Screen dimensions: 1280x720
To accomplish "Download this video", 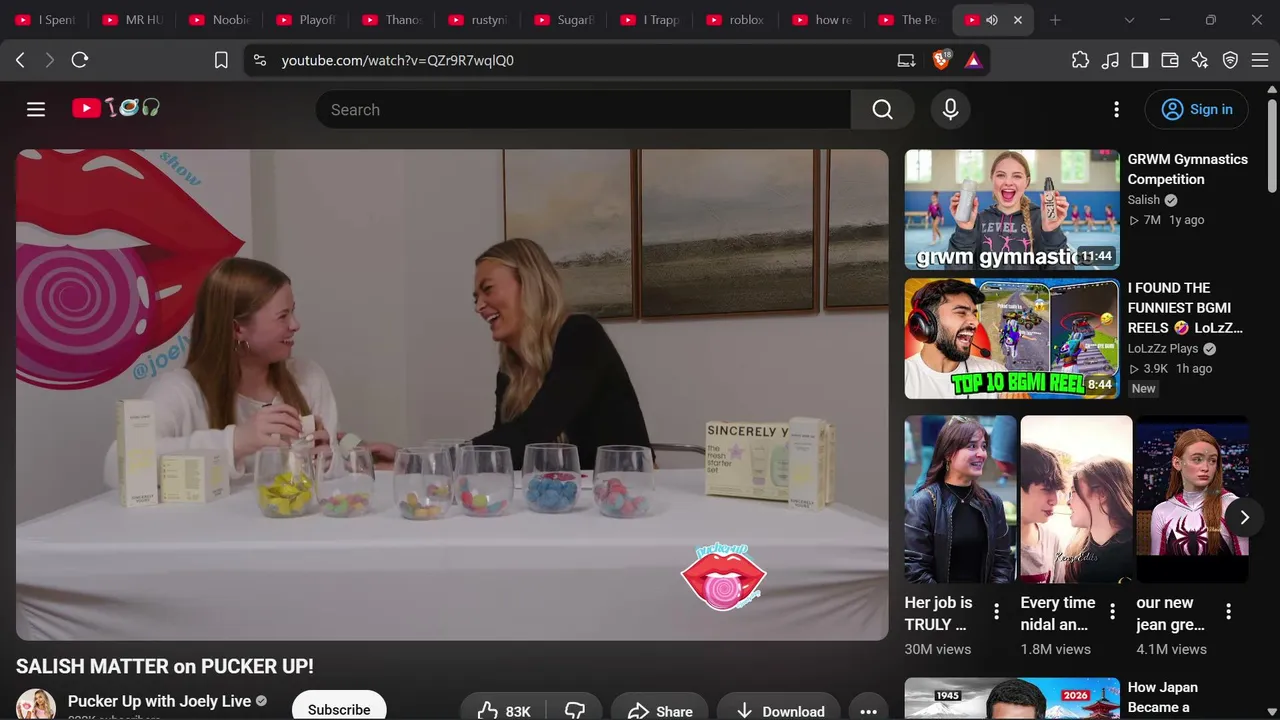I will [779, 710].
